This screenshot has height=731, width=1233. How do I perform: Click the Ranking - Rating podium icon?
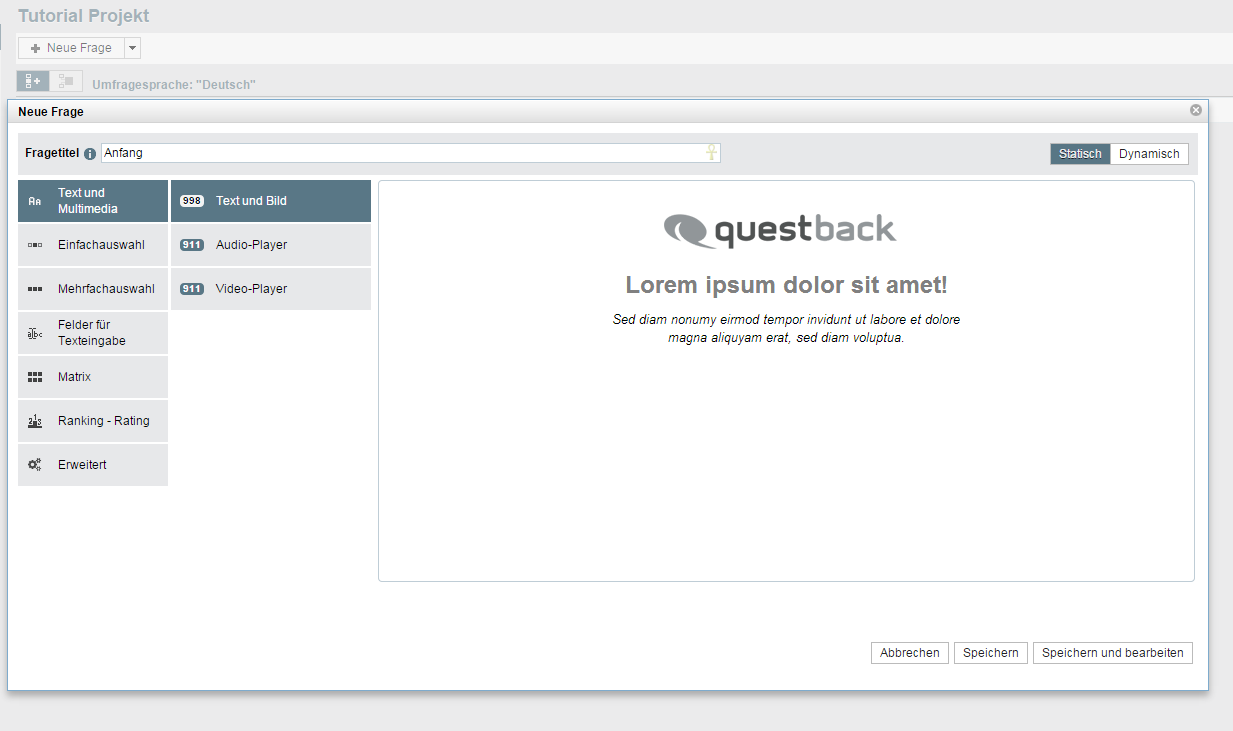[35, 421]
